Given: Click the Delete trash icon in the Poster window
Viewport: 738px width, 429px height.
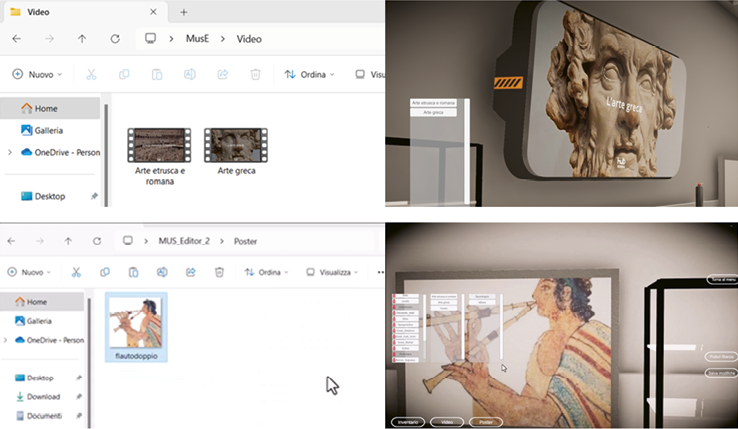Looking at the screenshot, I should (219, 272).
